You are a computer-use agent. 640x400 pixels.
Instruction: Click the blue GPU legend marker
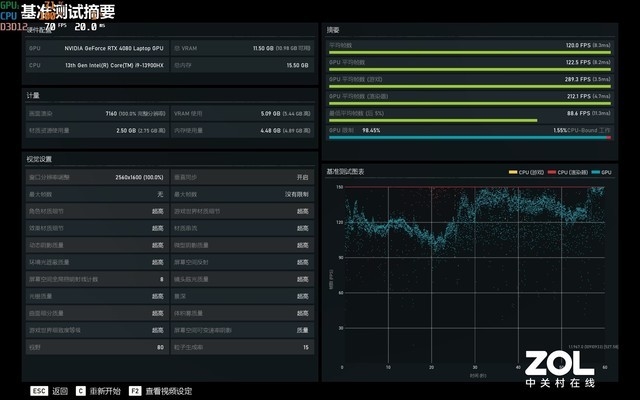click(591, 172)
